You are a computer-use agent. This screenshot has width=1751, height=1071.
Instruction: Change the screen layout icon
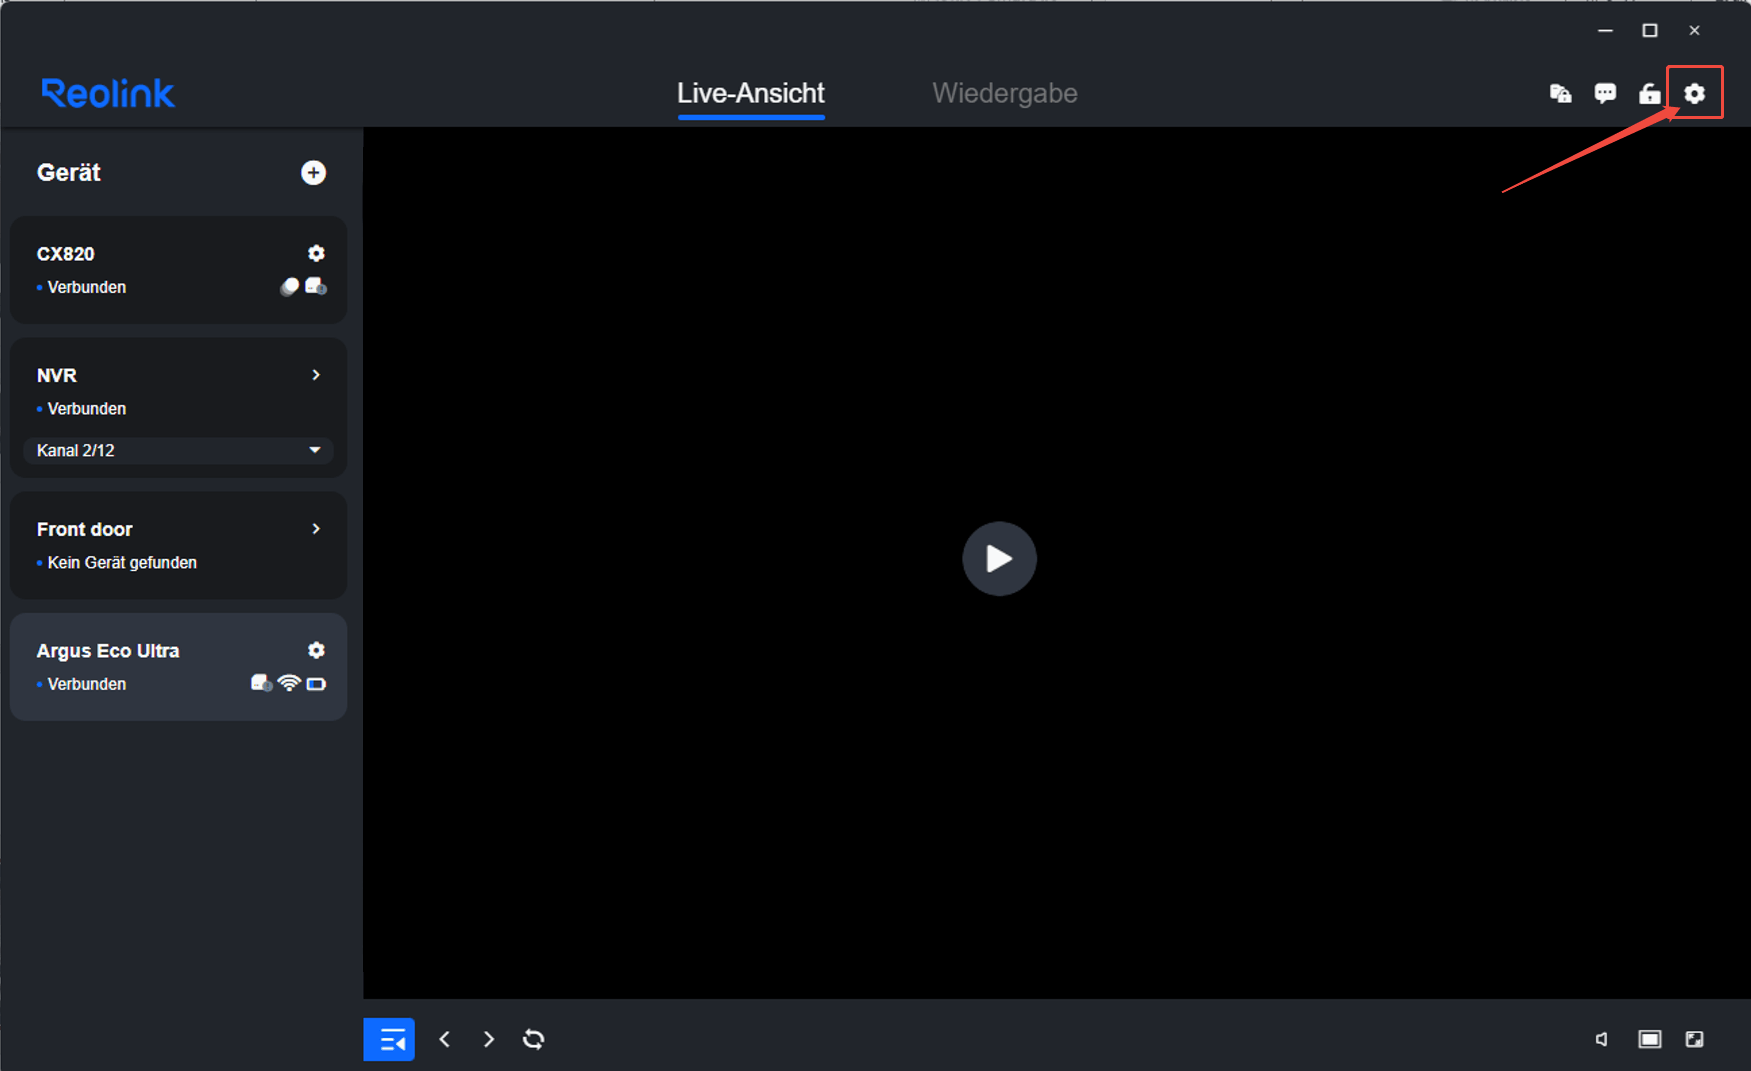pyautogui.click(x=1649, y=1039)
